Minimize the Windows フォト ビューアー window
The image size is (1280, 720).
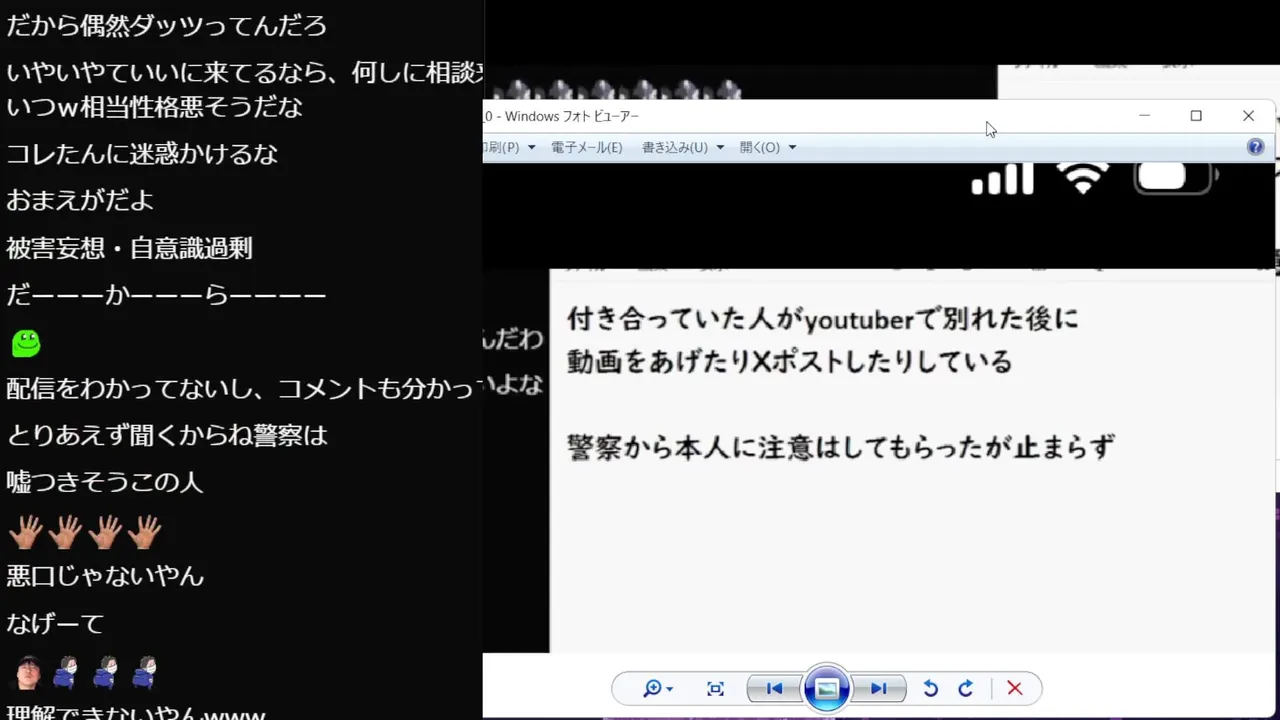coord(1145,116)
